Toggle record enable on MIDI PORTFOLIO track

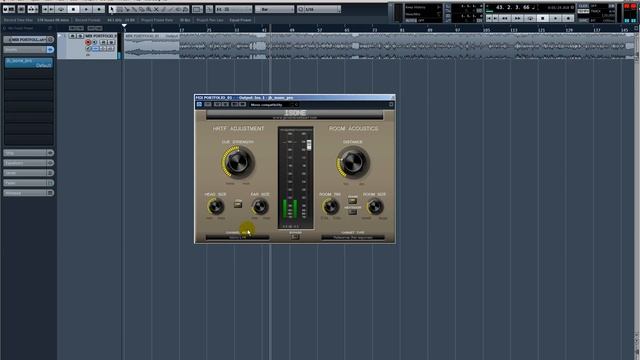[x=88, y=42]
